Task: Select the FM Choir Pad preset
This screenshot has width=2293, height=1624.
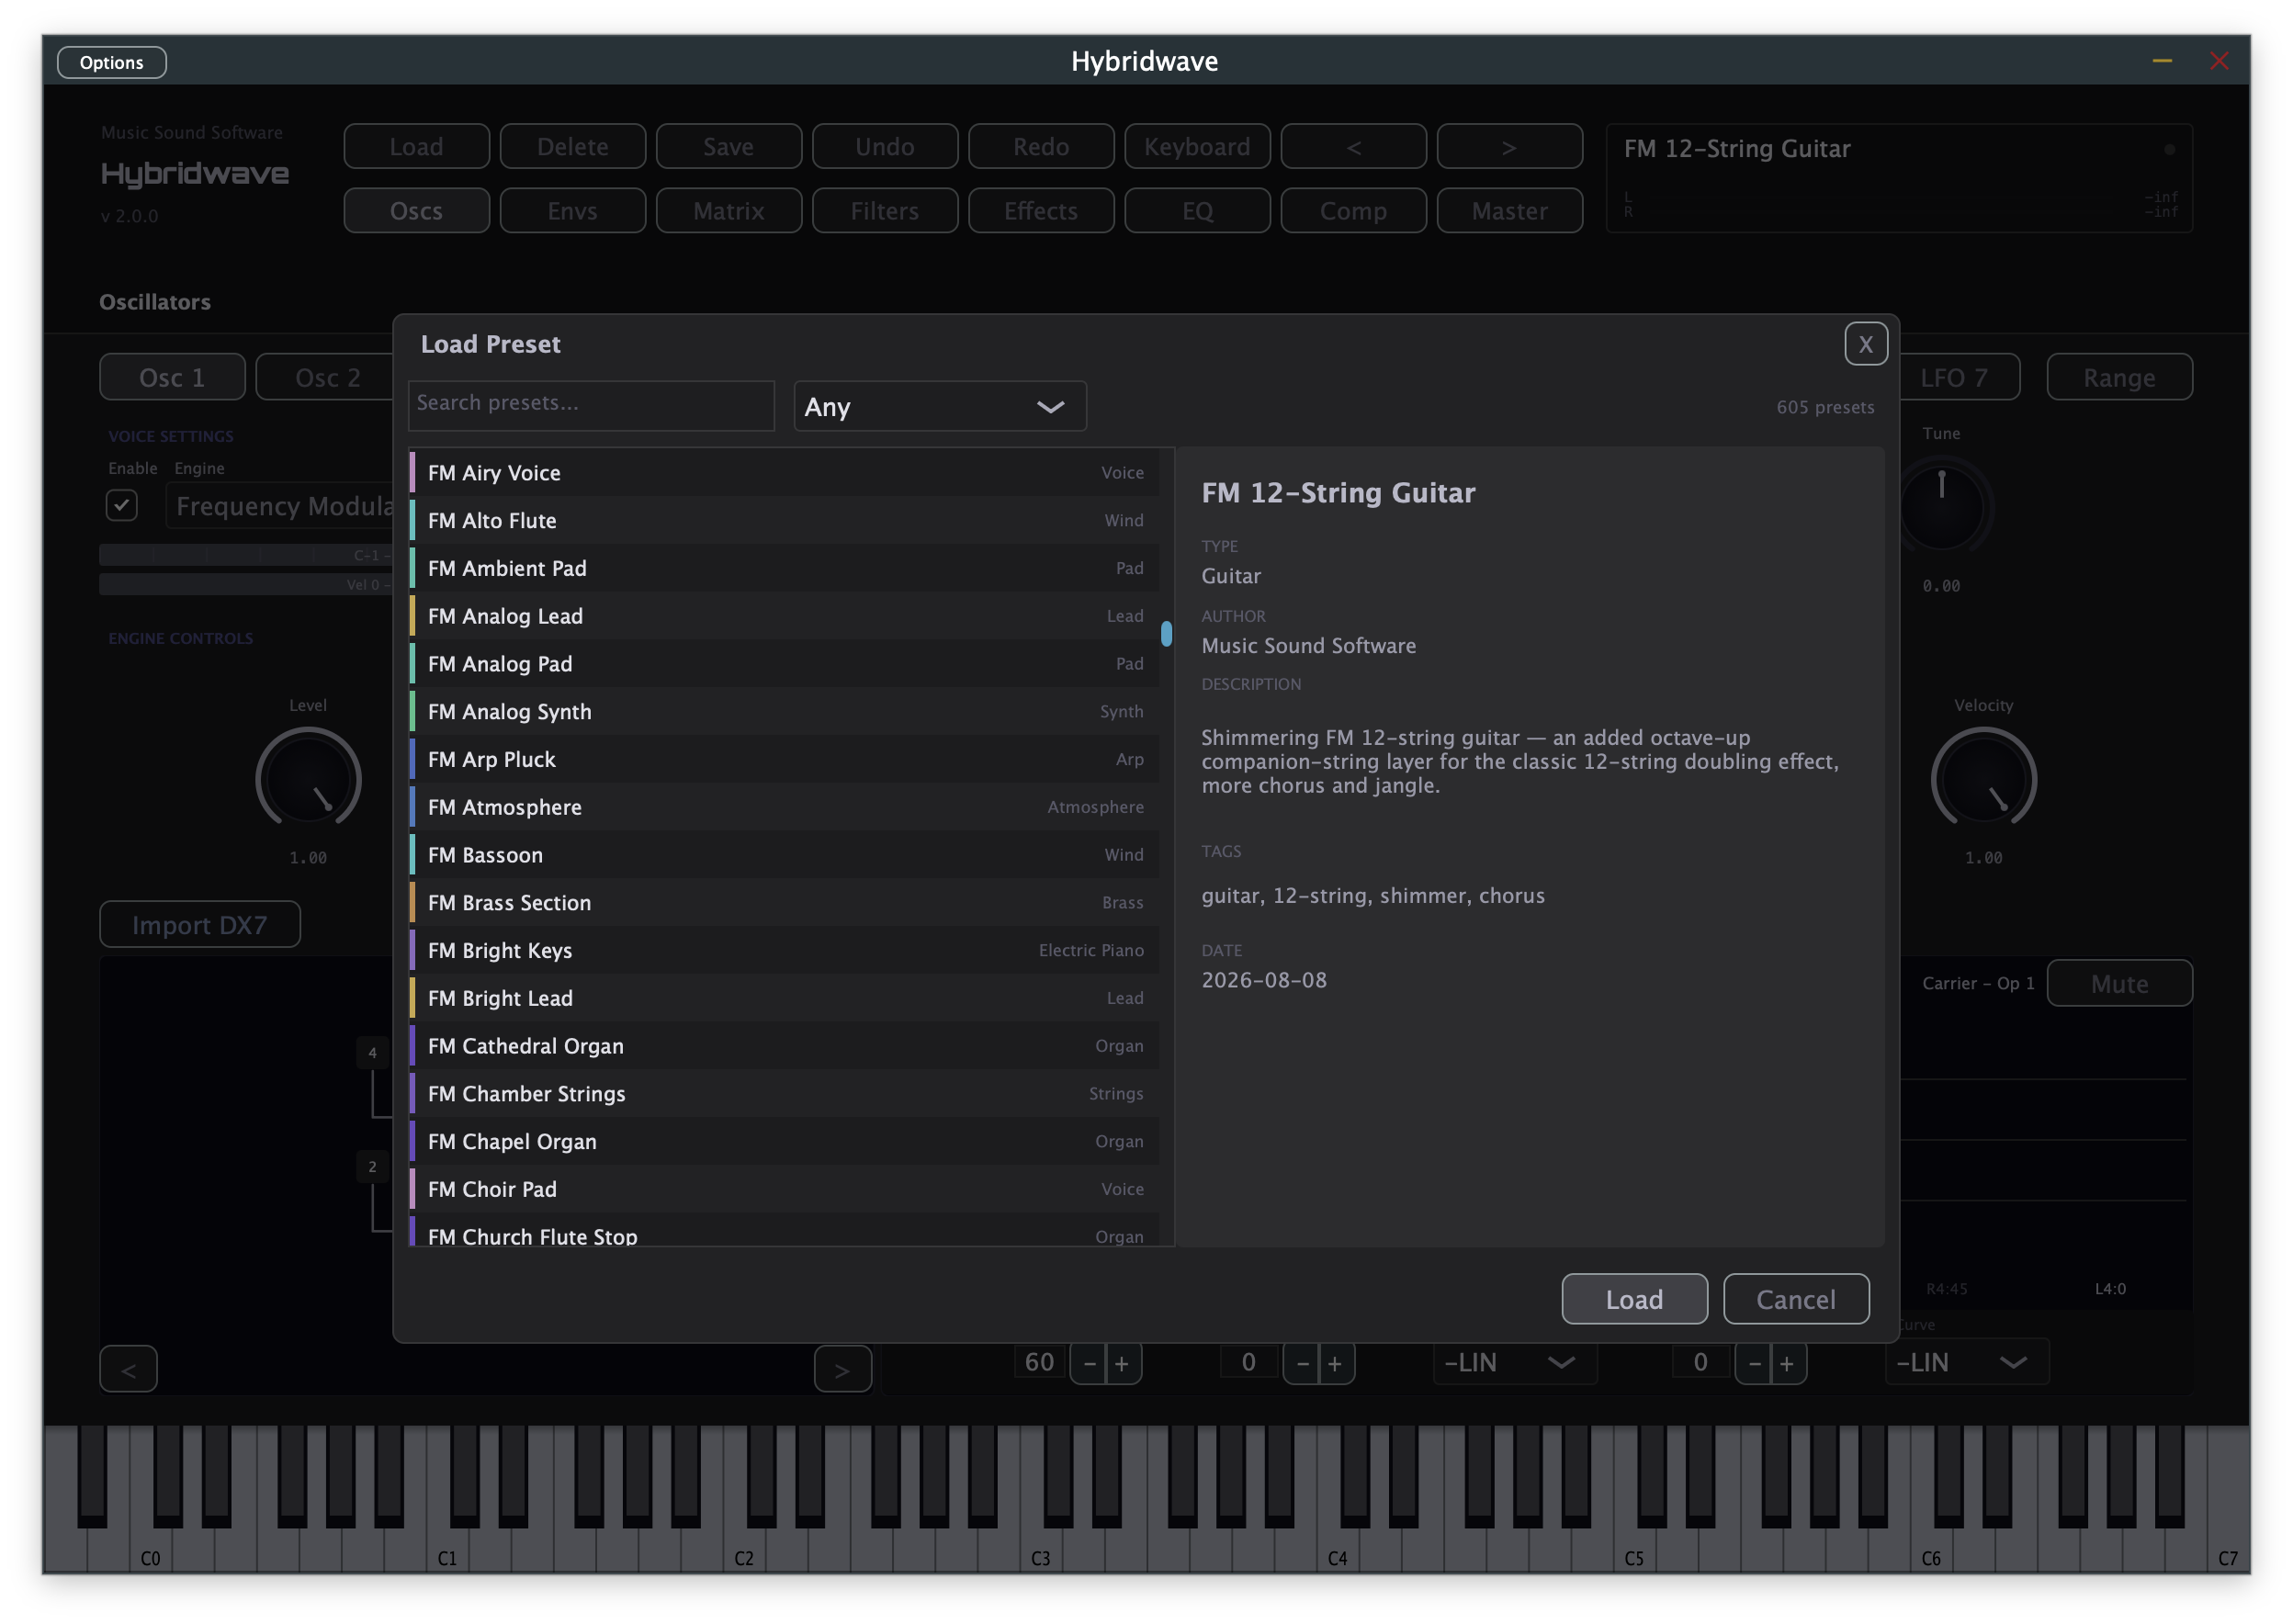Action: 784,1190
